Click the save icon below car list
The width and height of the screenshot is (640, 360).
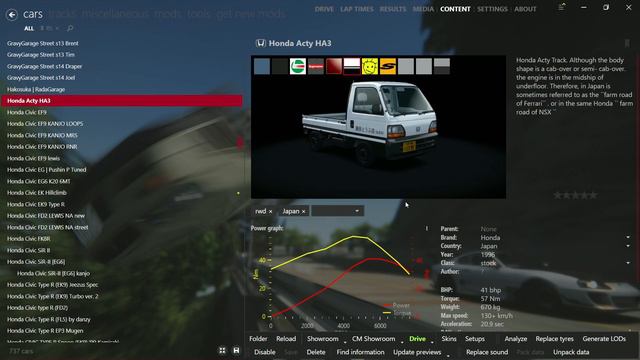(x=236, y=351)
